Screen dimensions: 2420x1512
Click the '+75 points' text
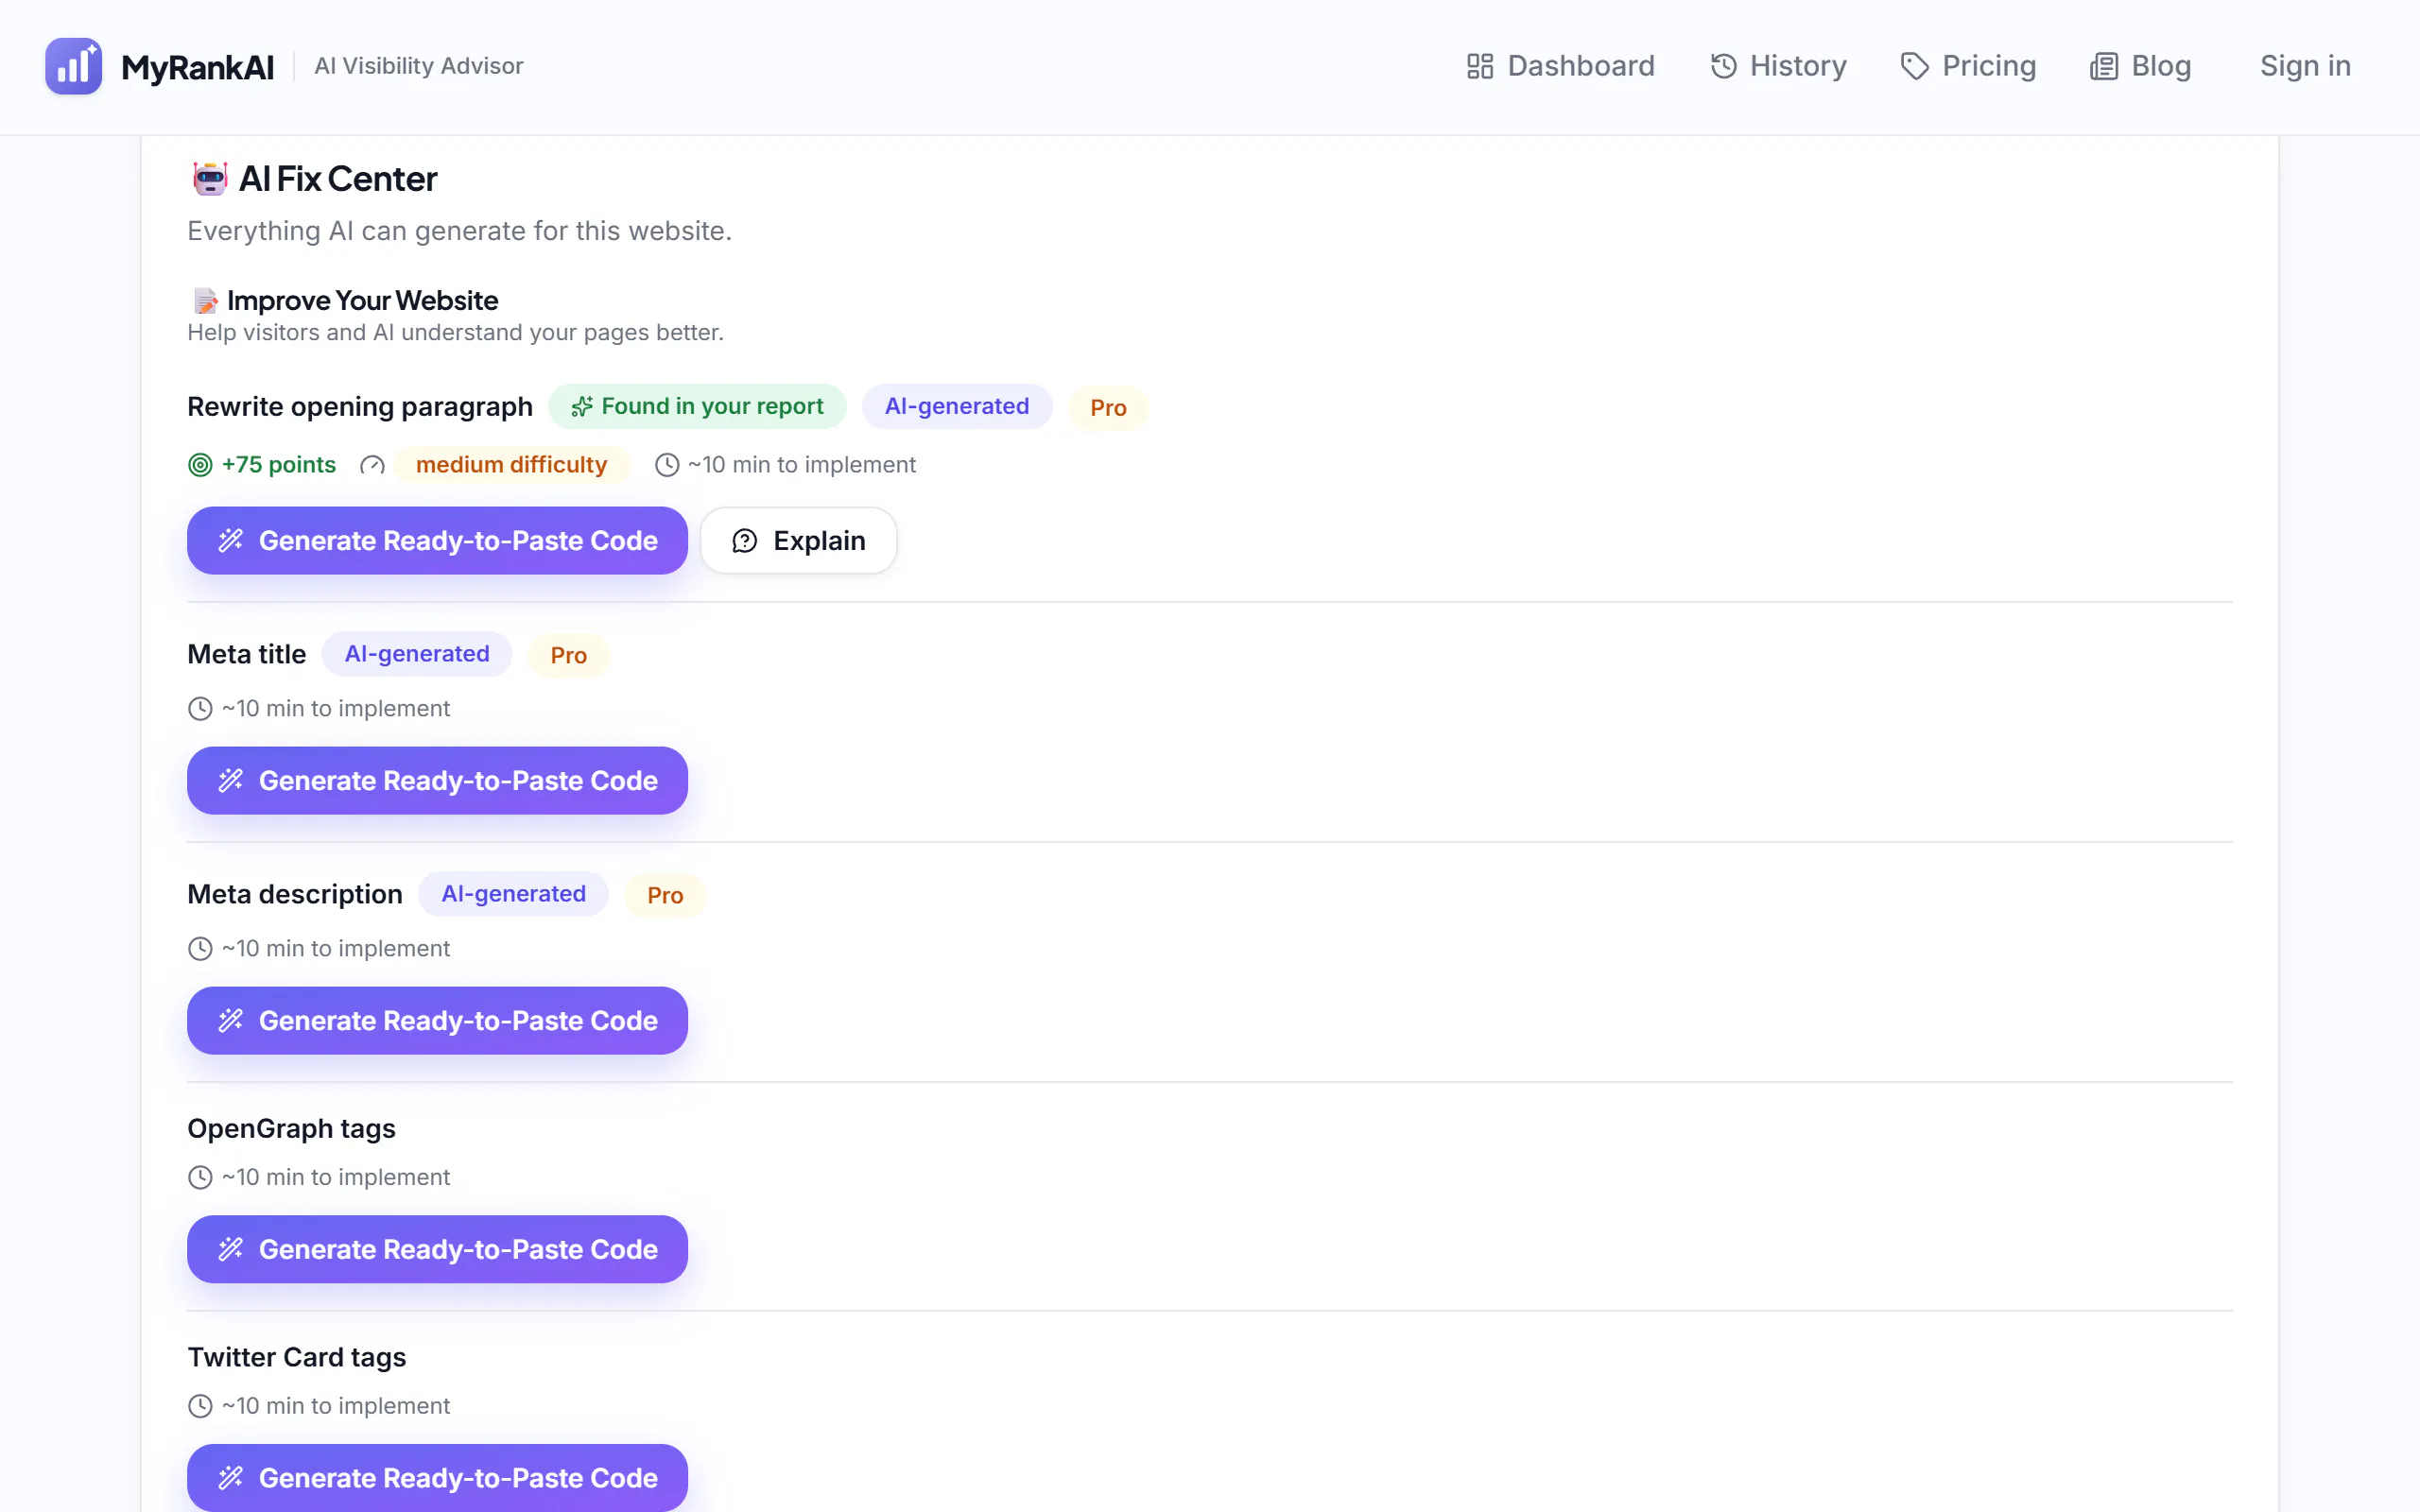pos(279,465)
